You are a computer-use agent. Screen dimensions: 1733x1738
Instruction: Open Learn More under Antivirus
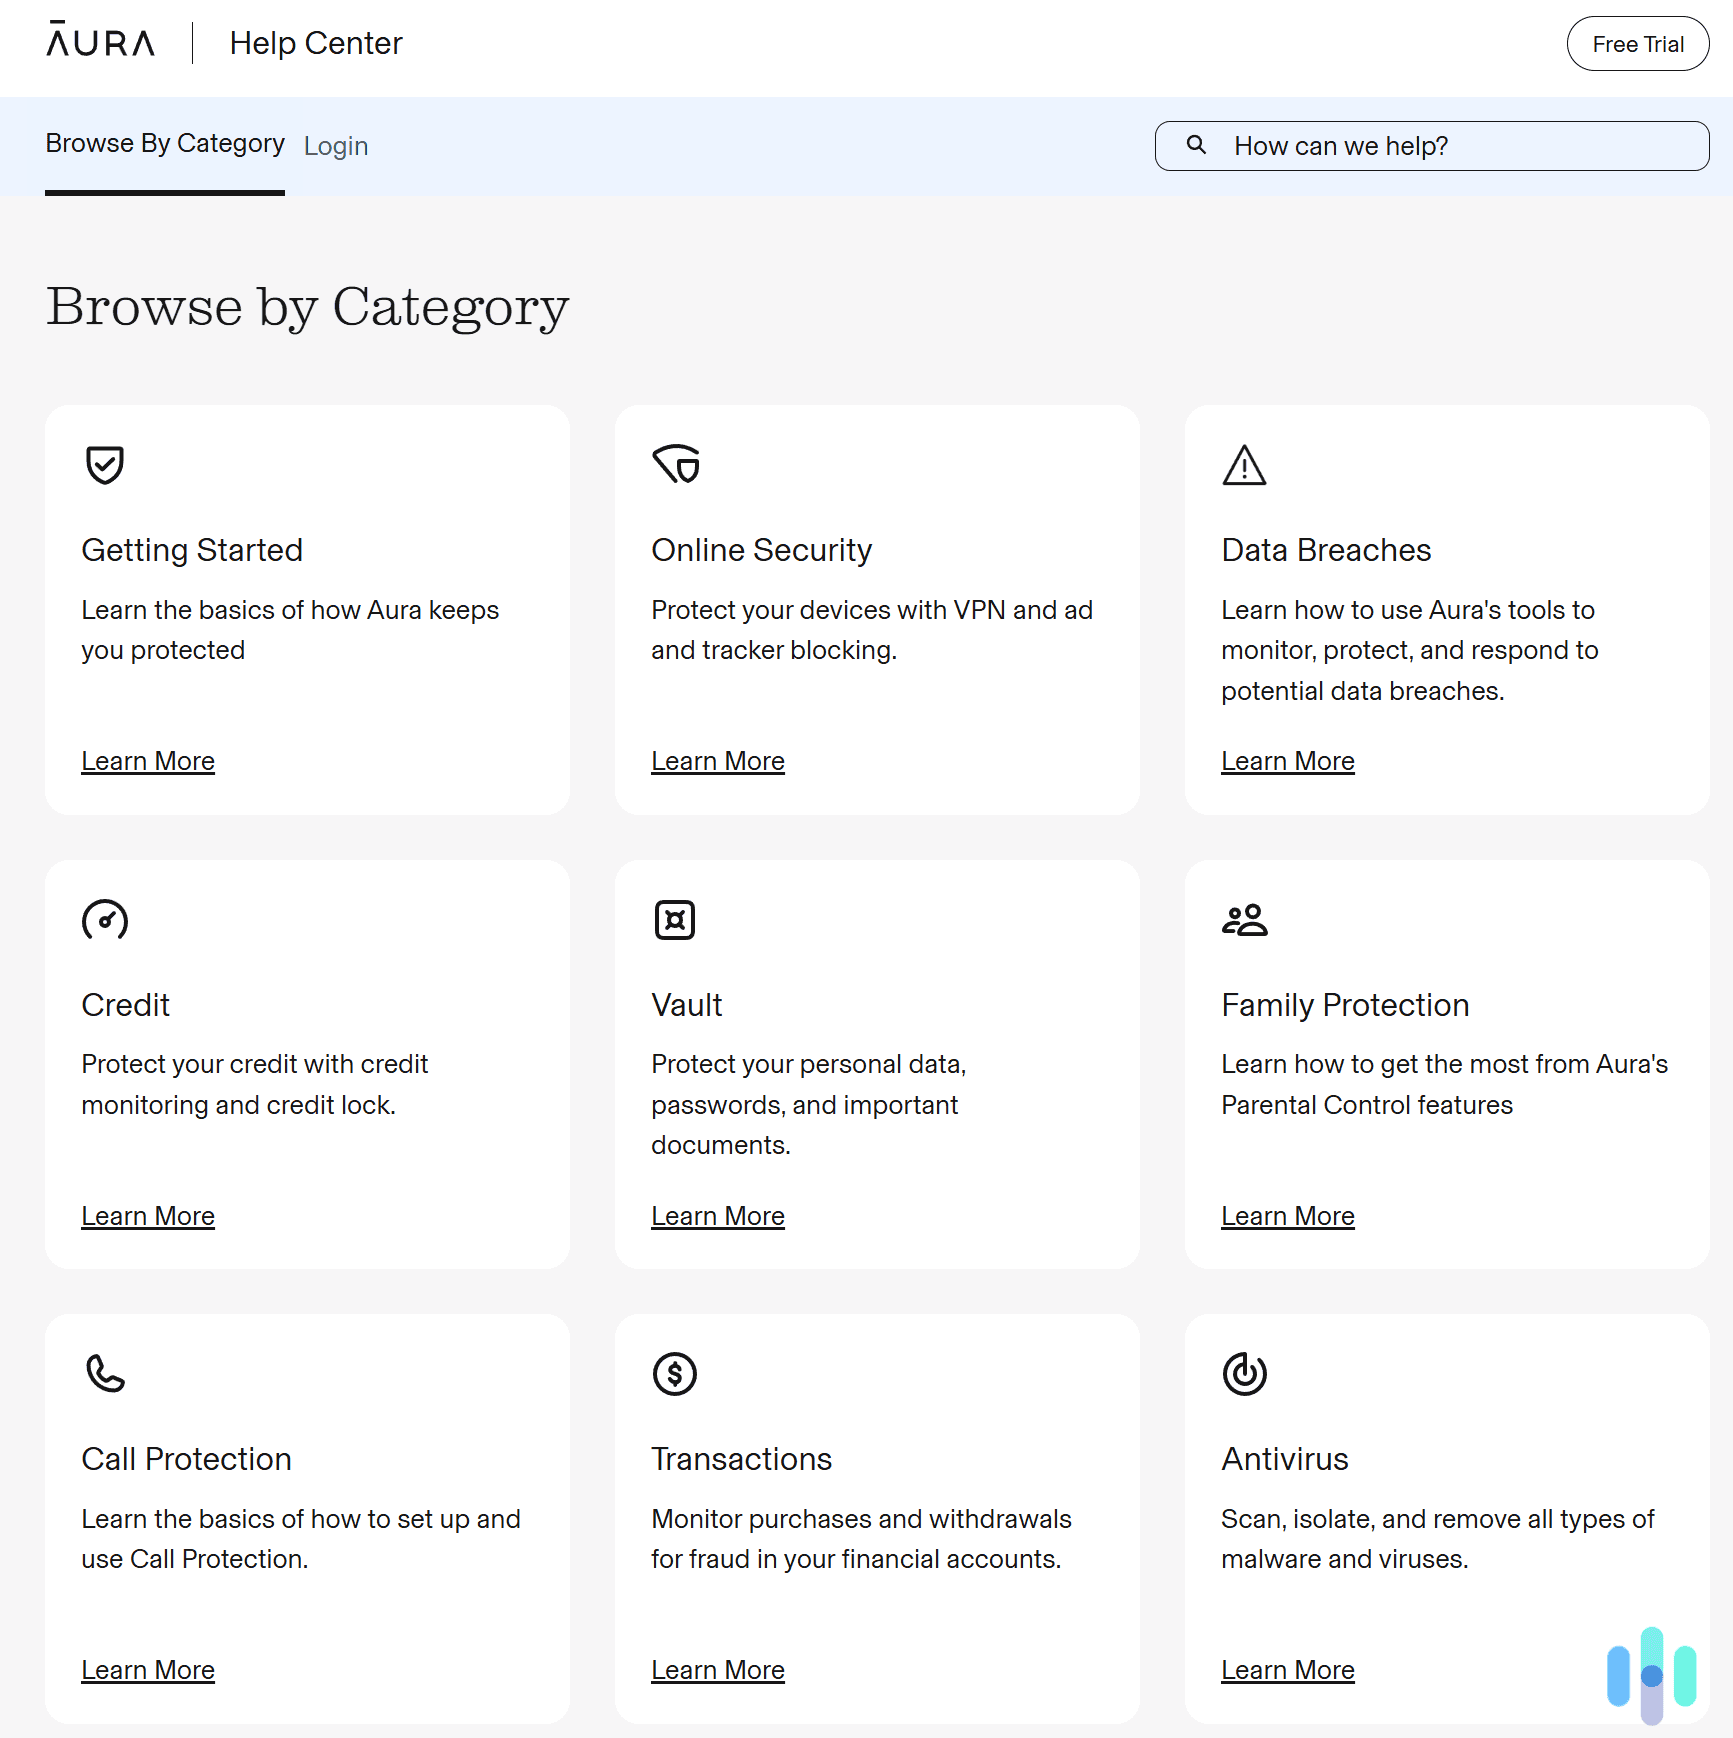[x=1287, y=1670]
